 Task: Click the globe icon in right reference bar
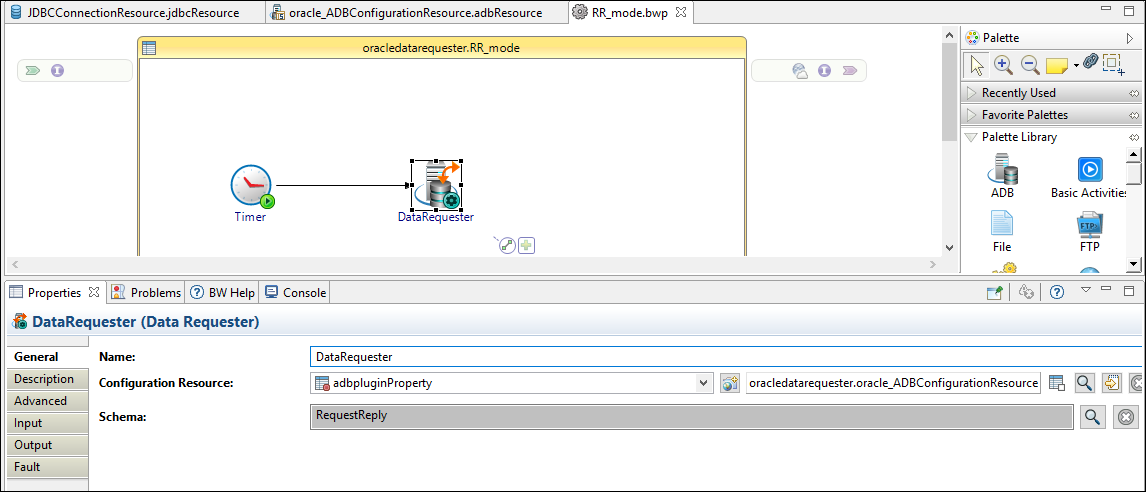(800, 71)
